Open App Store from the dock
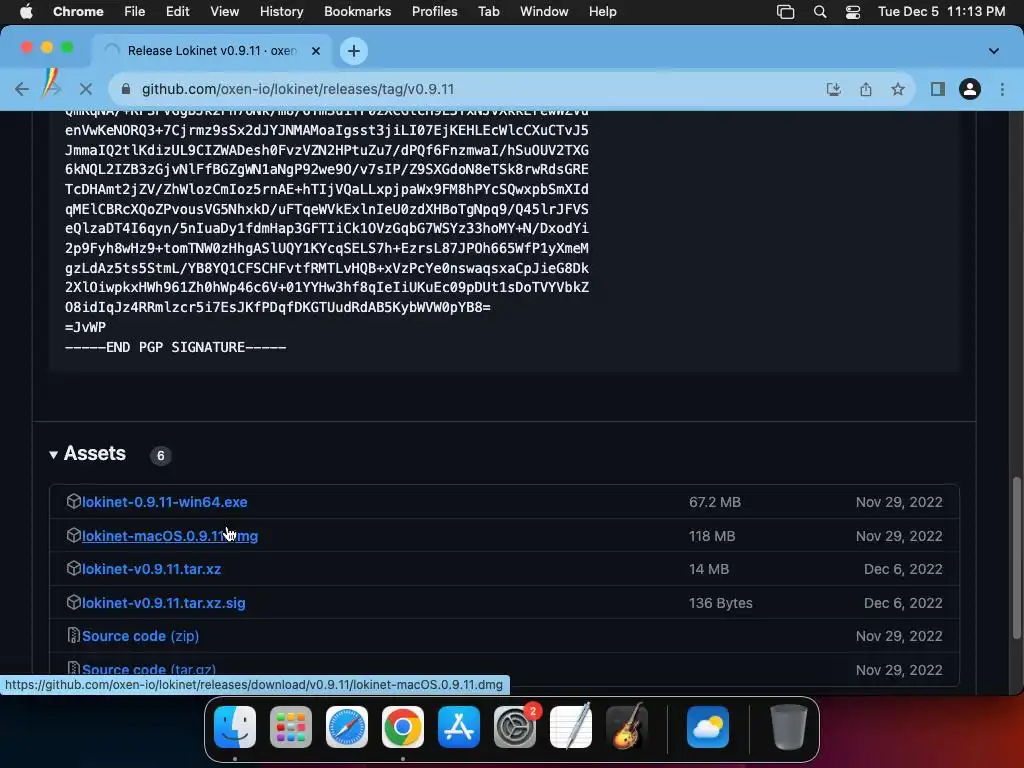This screenshot has width=1024, height=768. pos(458,726)
